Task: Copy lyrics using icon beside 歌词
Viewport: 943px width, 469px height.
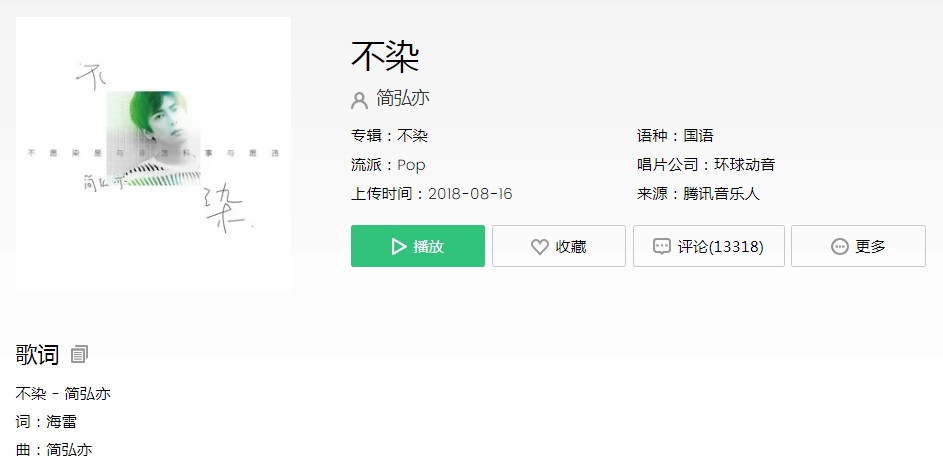Action: click(79, 354)
